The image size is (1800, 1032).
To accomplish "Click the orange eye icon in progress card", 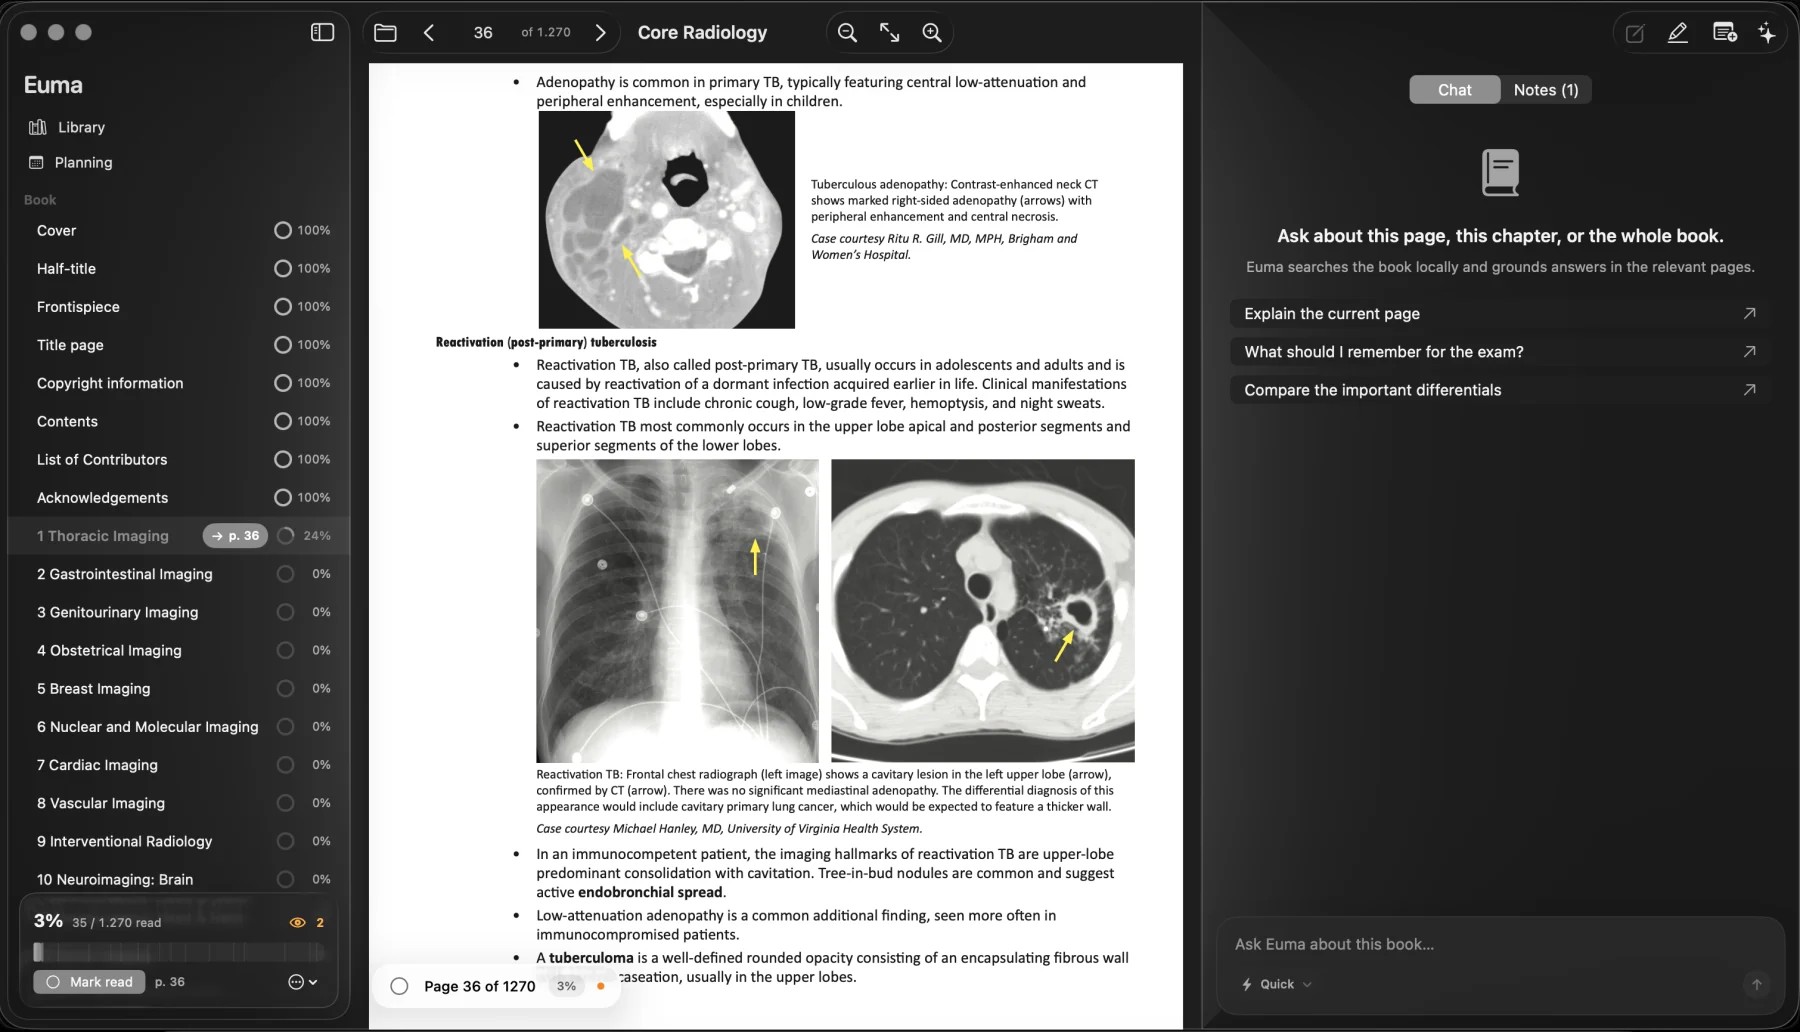I will coord(297,922).
